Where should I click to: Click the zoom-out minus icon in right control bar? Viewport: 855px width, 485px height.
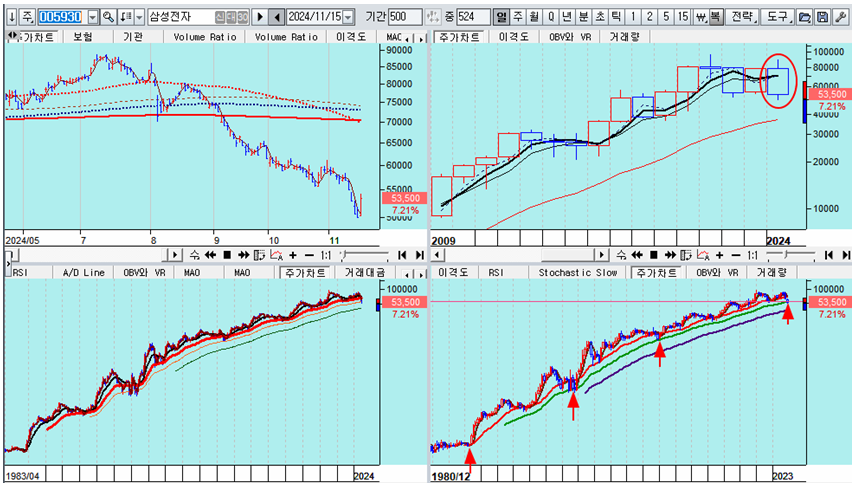736,255
